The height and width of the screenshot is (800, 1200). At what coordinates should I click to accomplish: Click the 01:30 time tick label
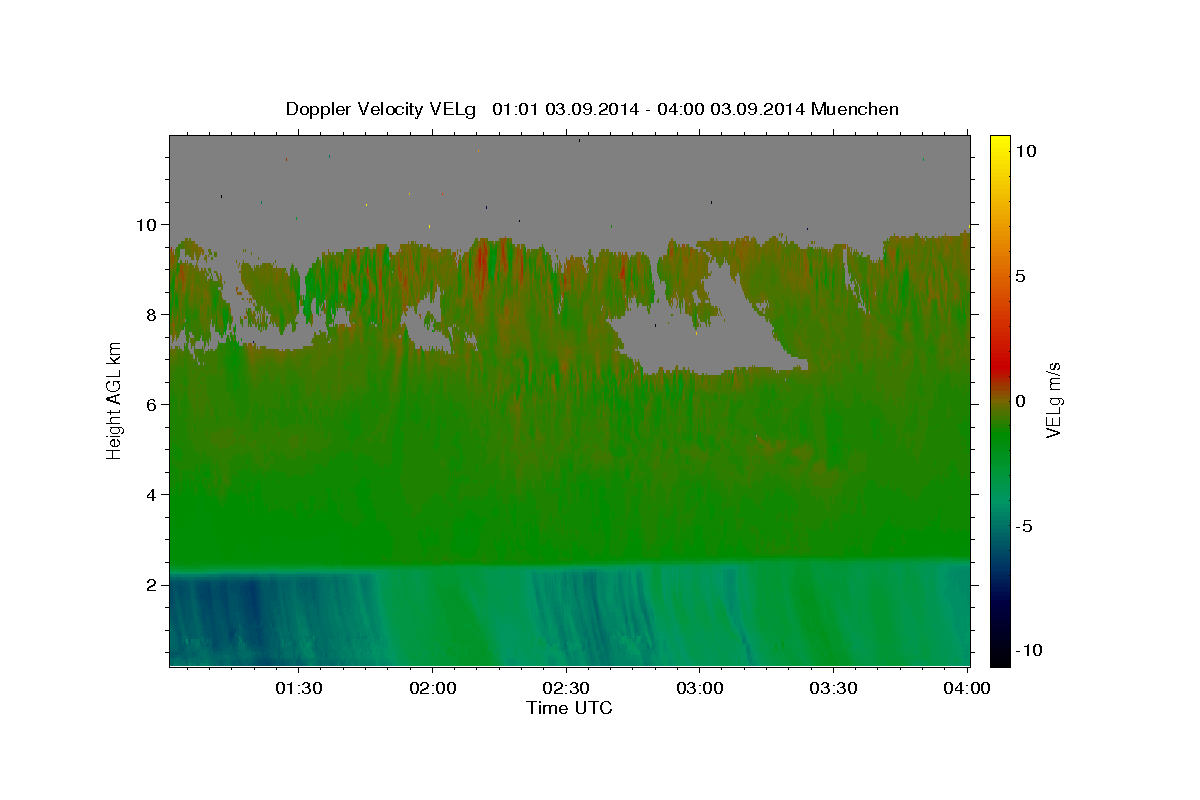(x=298, y=689)
